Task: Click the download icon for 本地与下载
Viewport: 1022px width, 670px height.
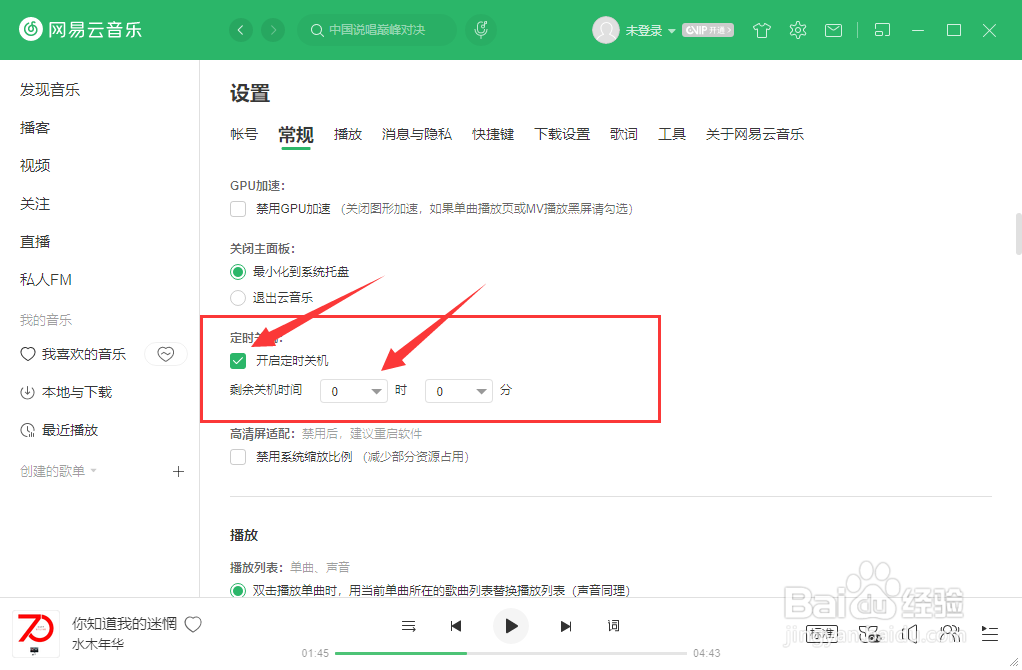Action: 27,392
